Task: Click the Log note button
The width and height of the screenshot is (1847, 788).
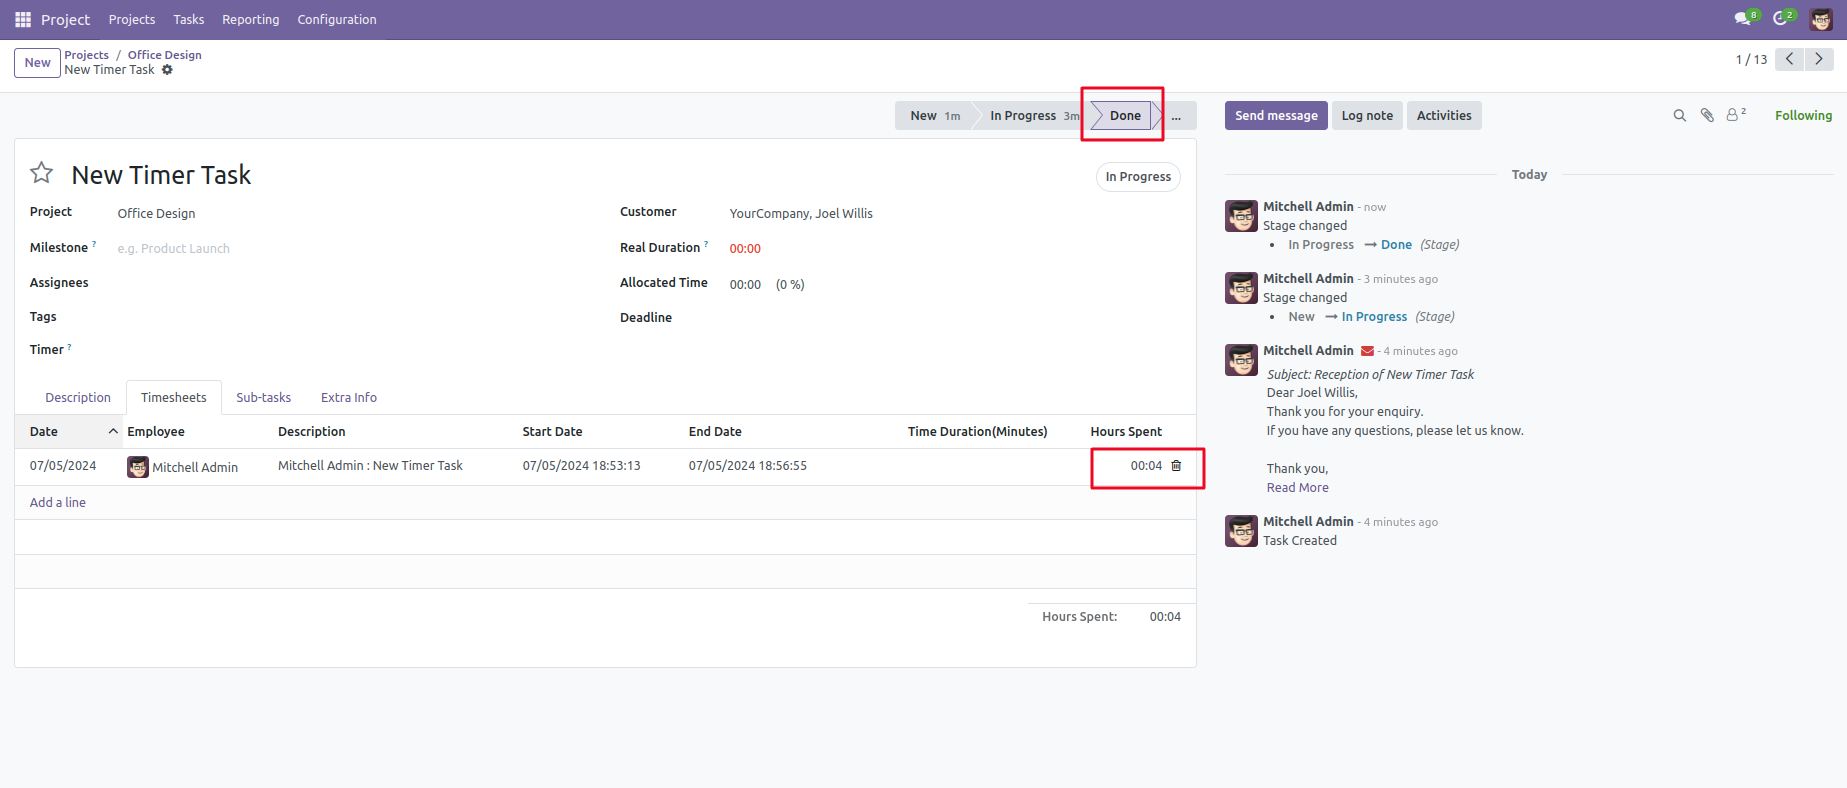Action: (x=1367, y=116)
